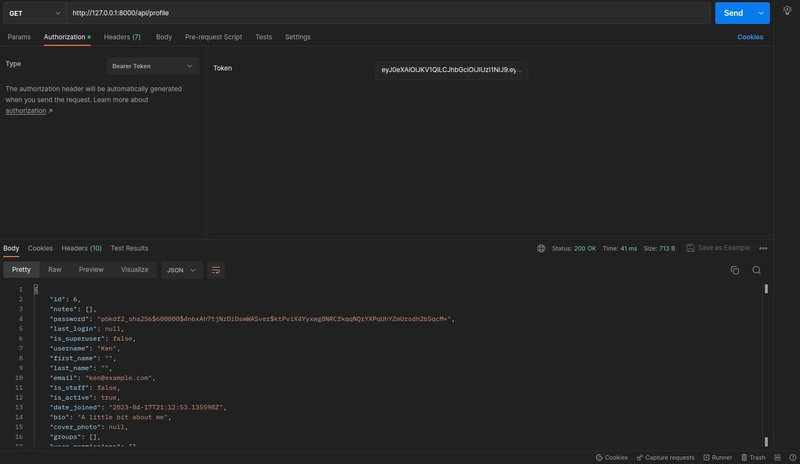Click the "bio" line in response
800x464 pixels.
110,418
